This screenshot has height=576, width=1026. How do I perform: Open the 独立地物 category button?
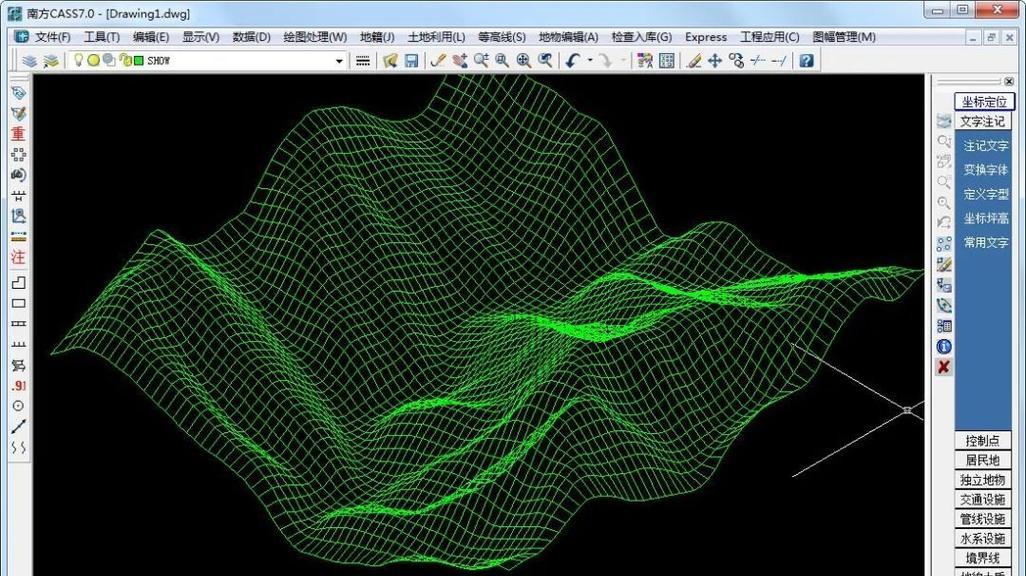pos(982,480)
